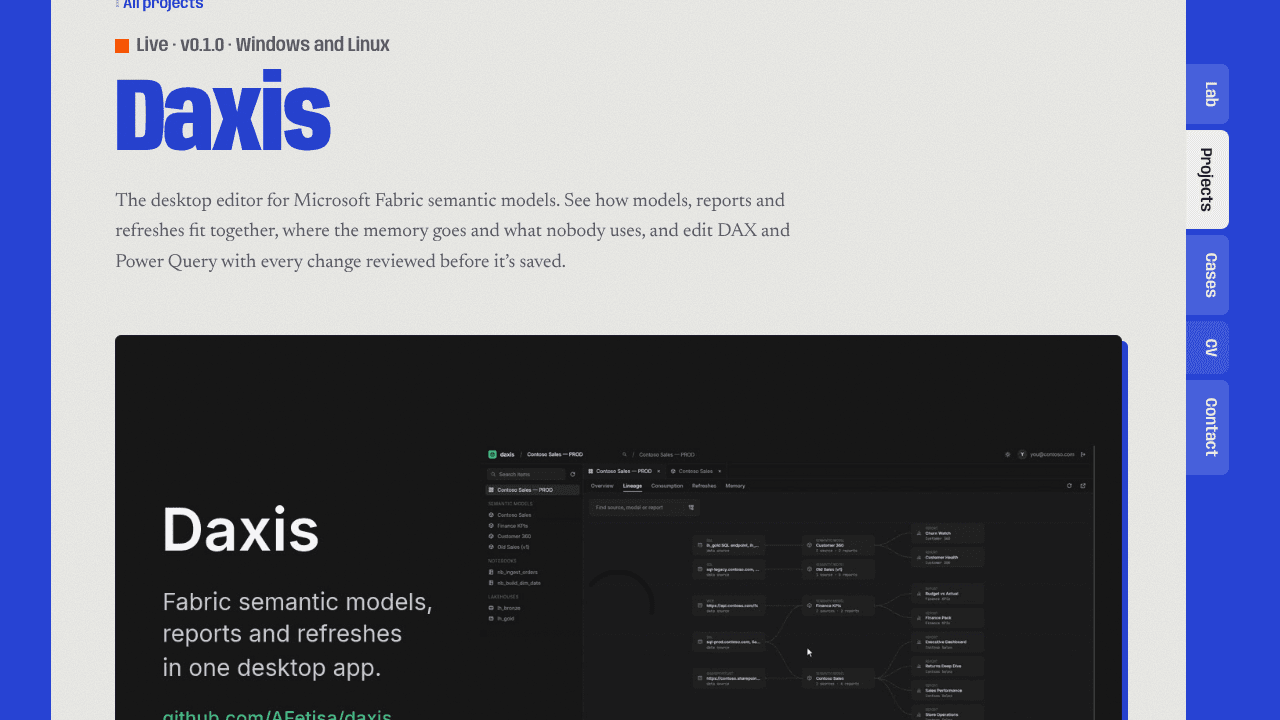Click the white Daxis title inside the demo image

click(241, 529)
